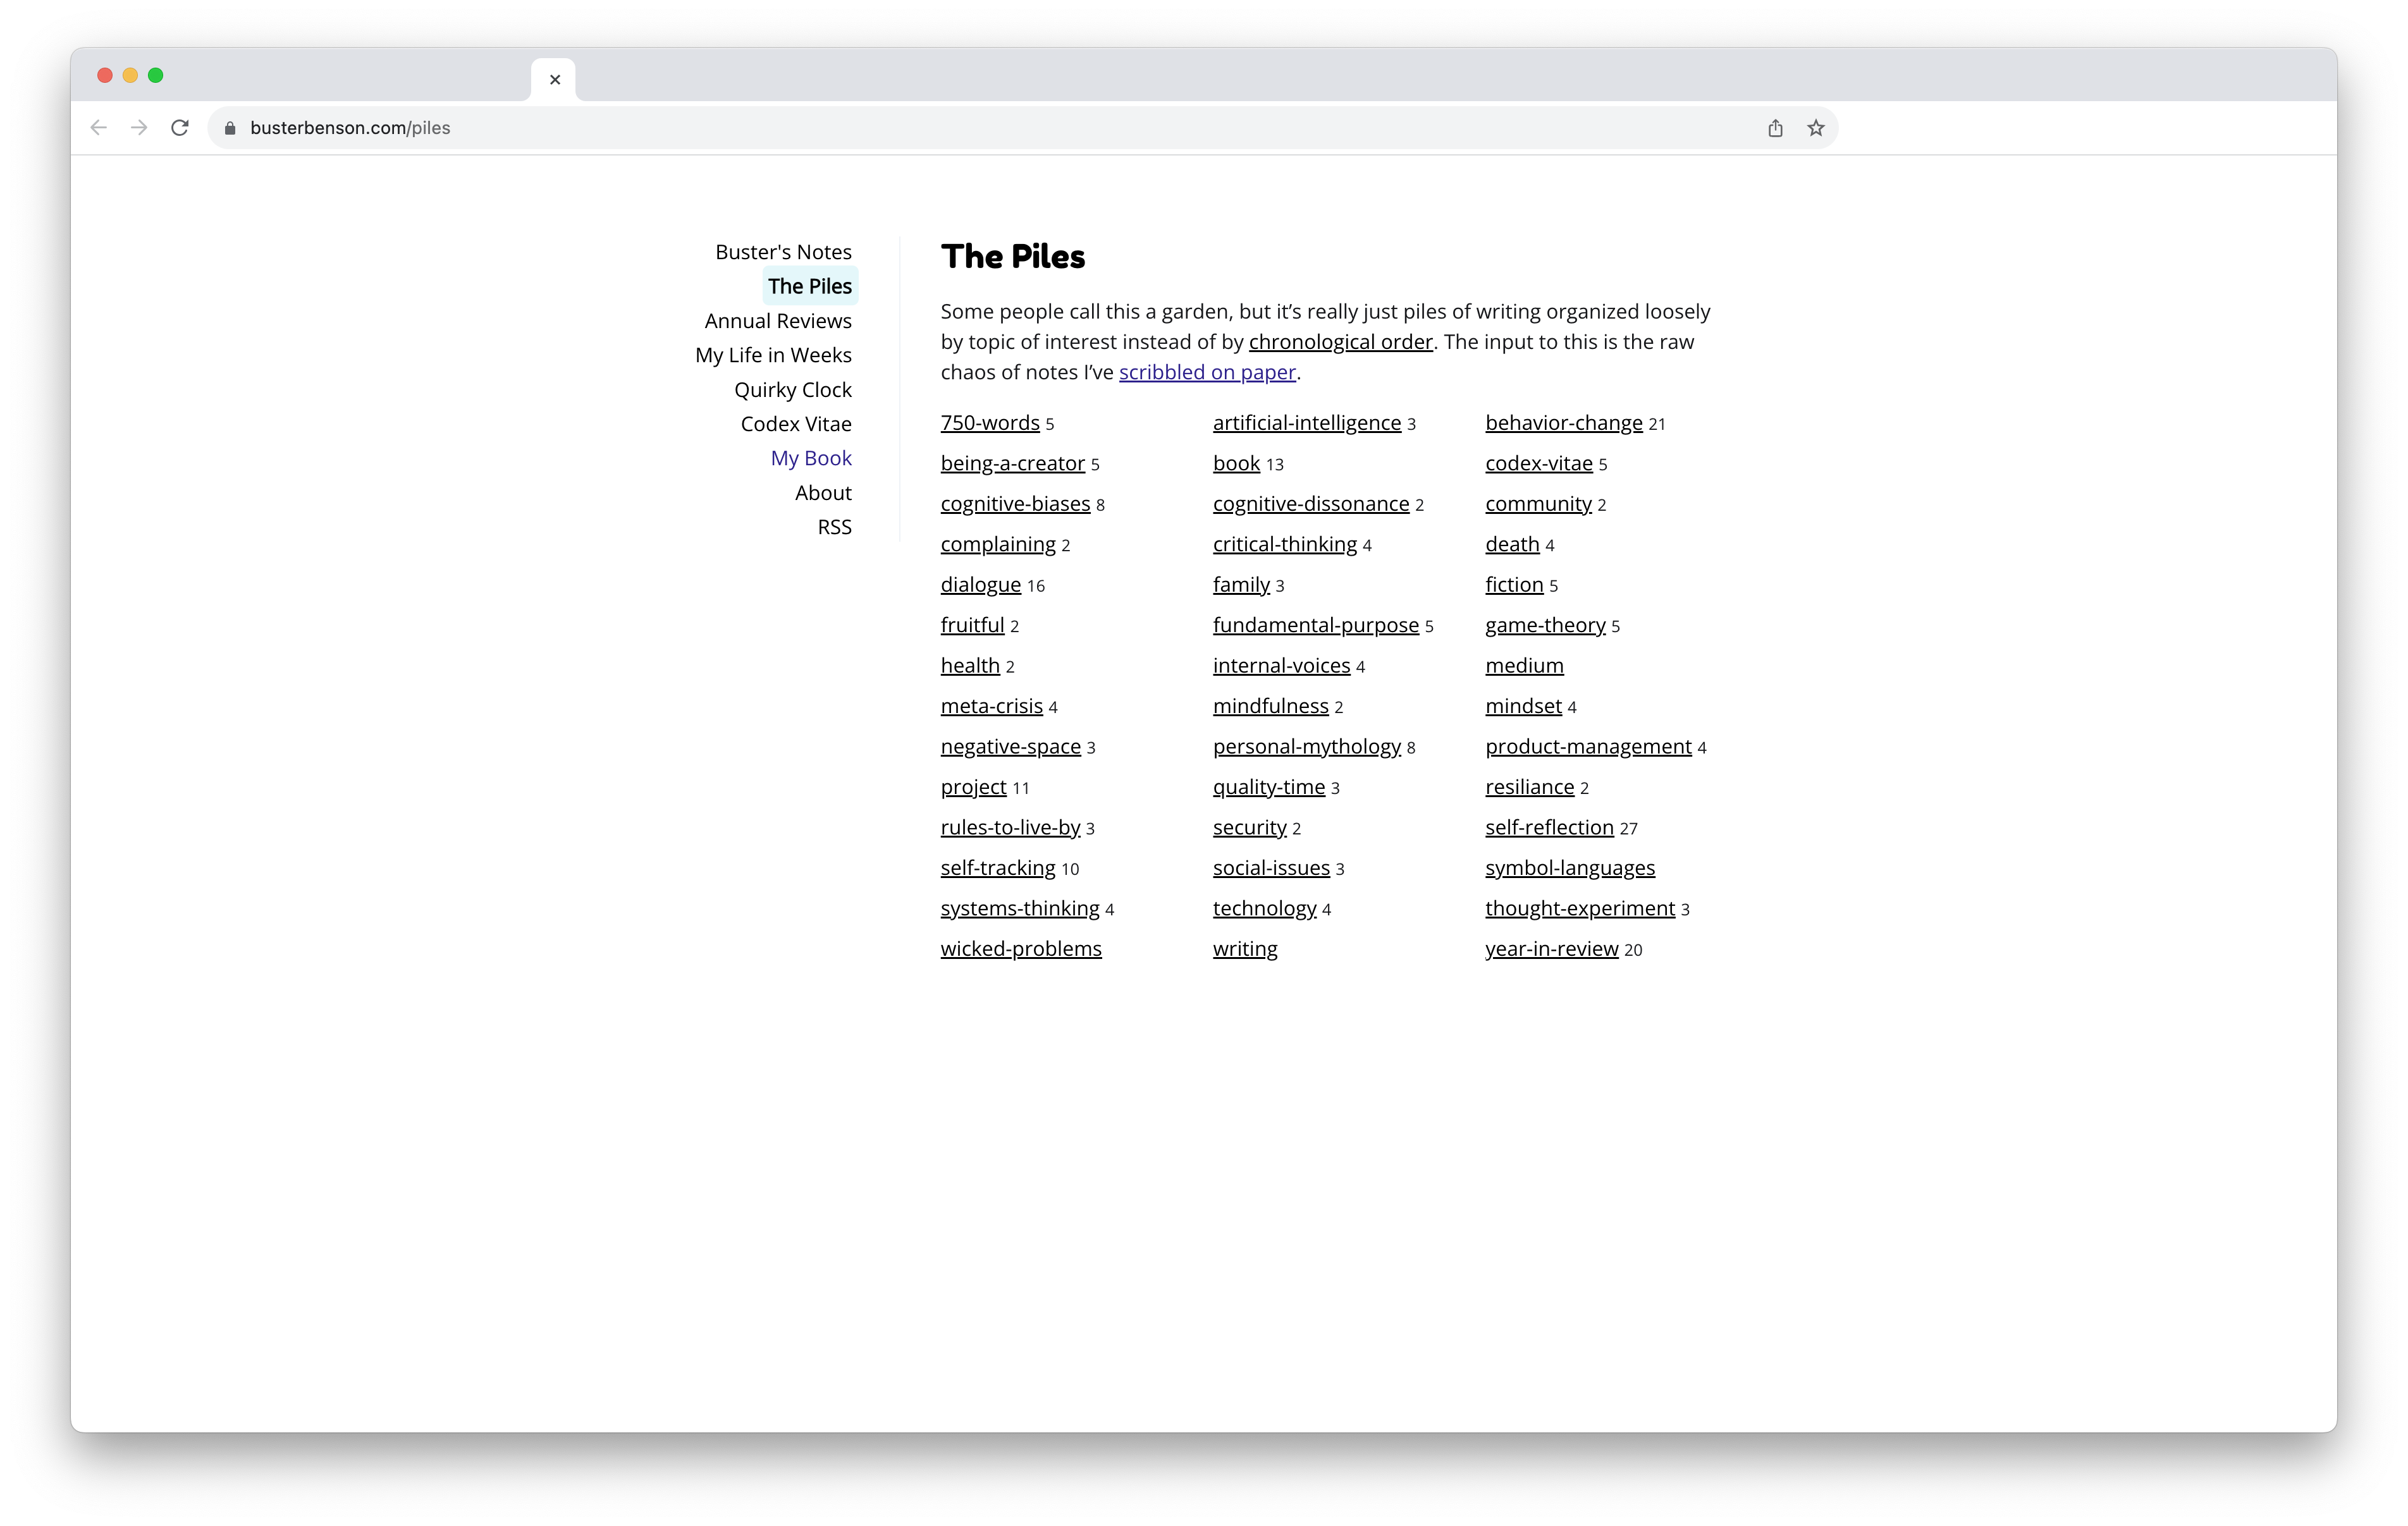Click the cognitive-biases topic link
The image size is (2408, 1526).
click(x=1015, y=504)
